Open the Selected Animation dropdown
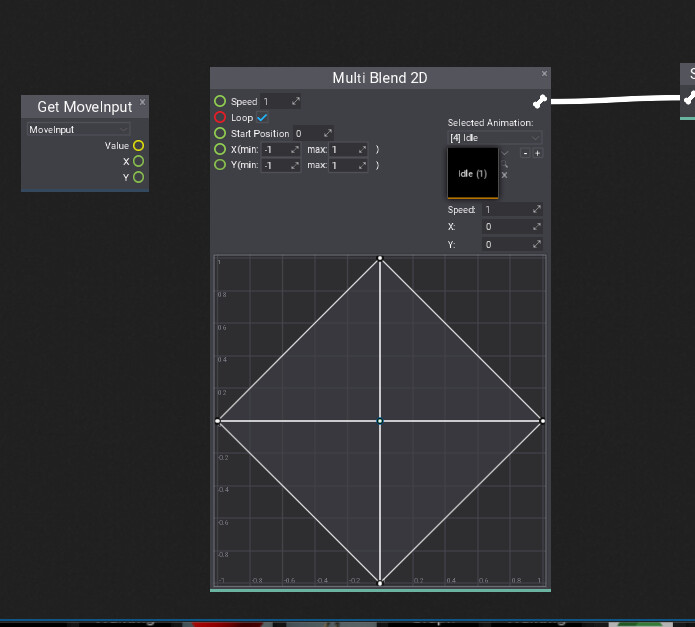 pyautogui.click(x=495, y=137)
